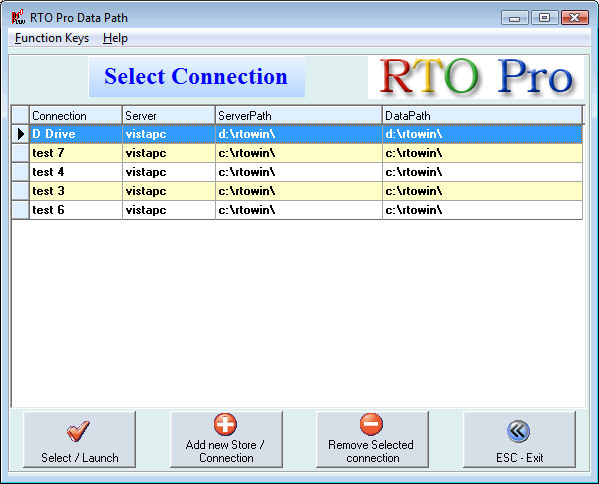
Task: Click the DataPath column header
Action: 482,115
